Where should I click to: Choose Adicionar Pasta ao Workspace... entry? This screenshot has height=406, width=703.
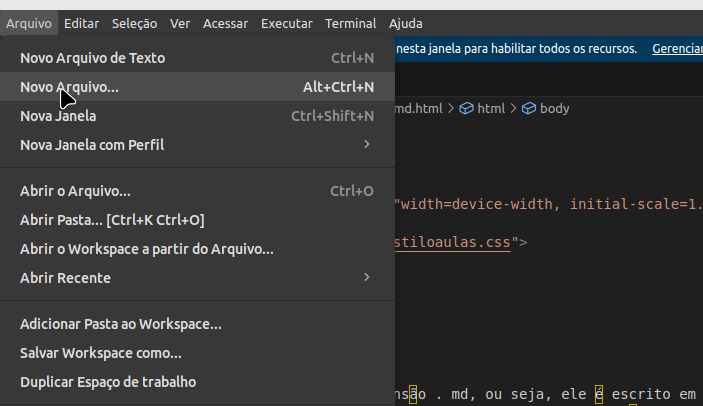197,324
